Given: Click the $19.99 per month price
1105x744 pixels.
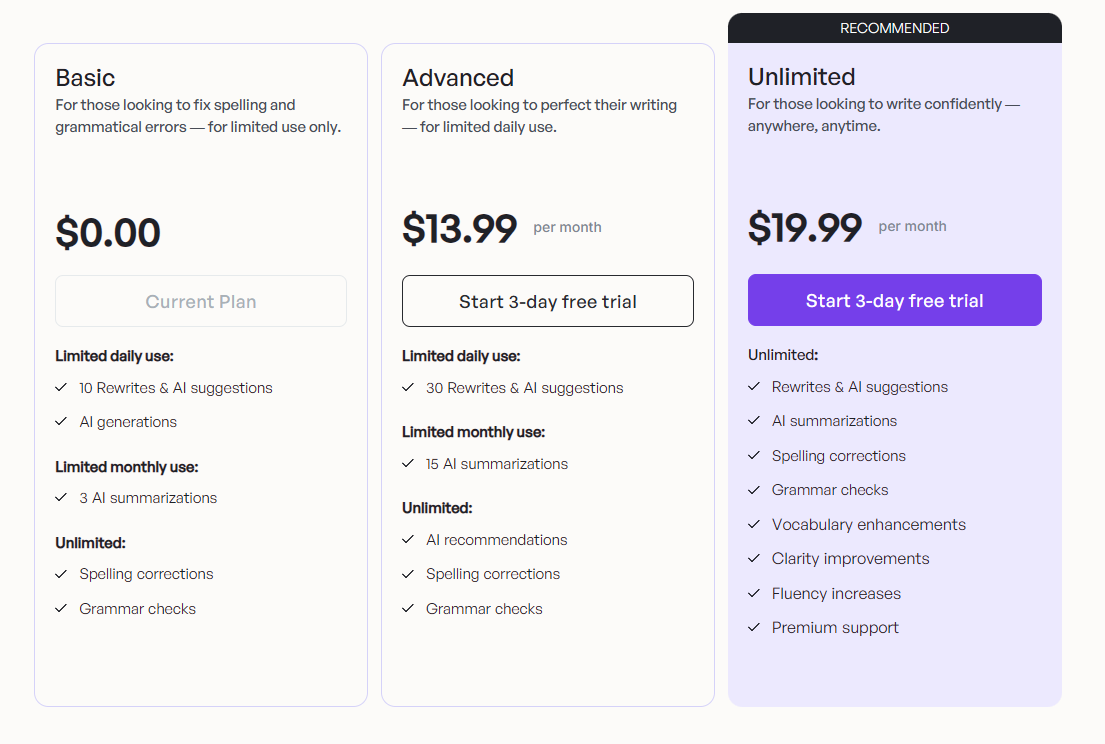Looking at the screenshot, I should pos(847,228).
